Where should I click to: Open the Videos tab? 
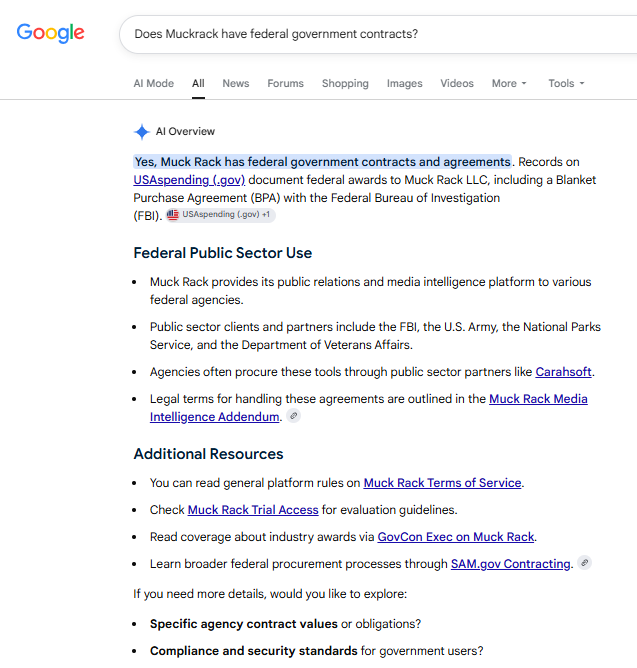457,84
